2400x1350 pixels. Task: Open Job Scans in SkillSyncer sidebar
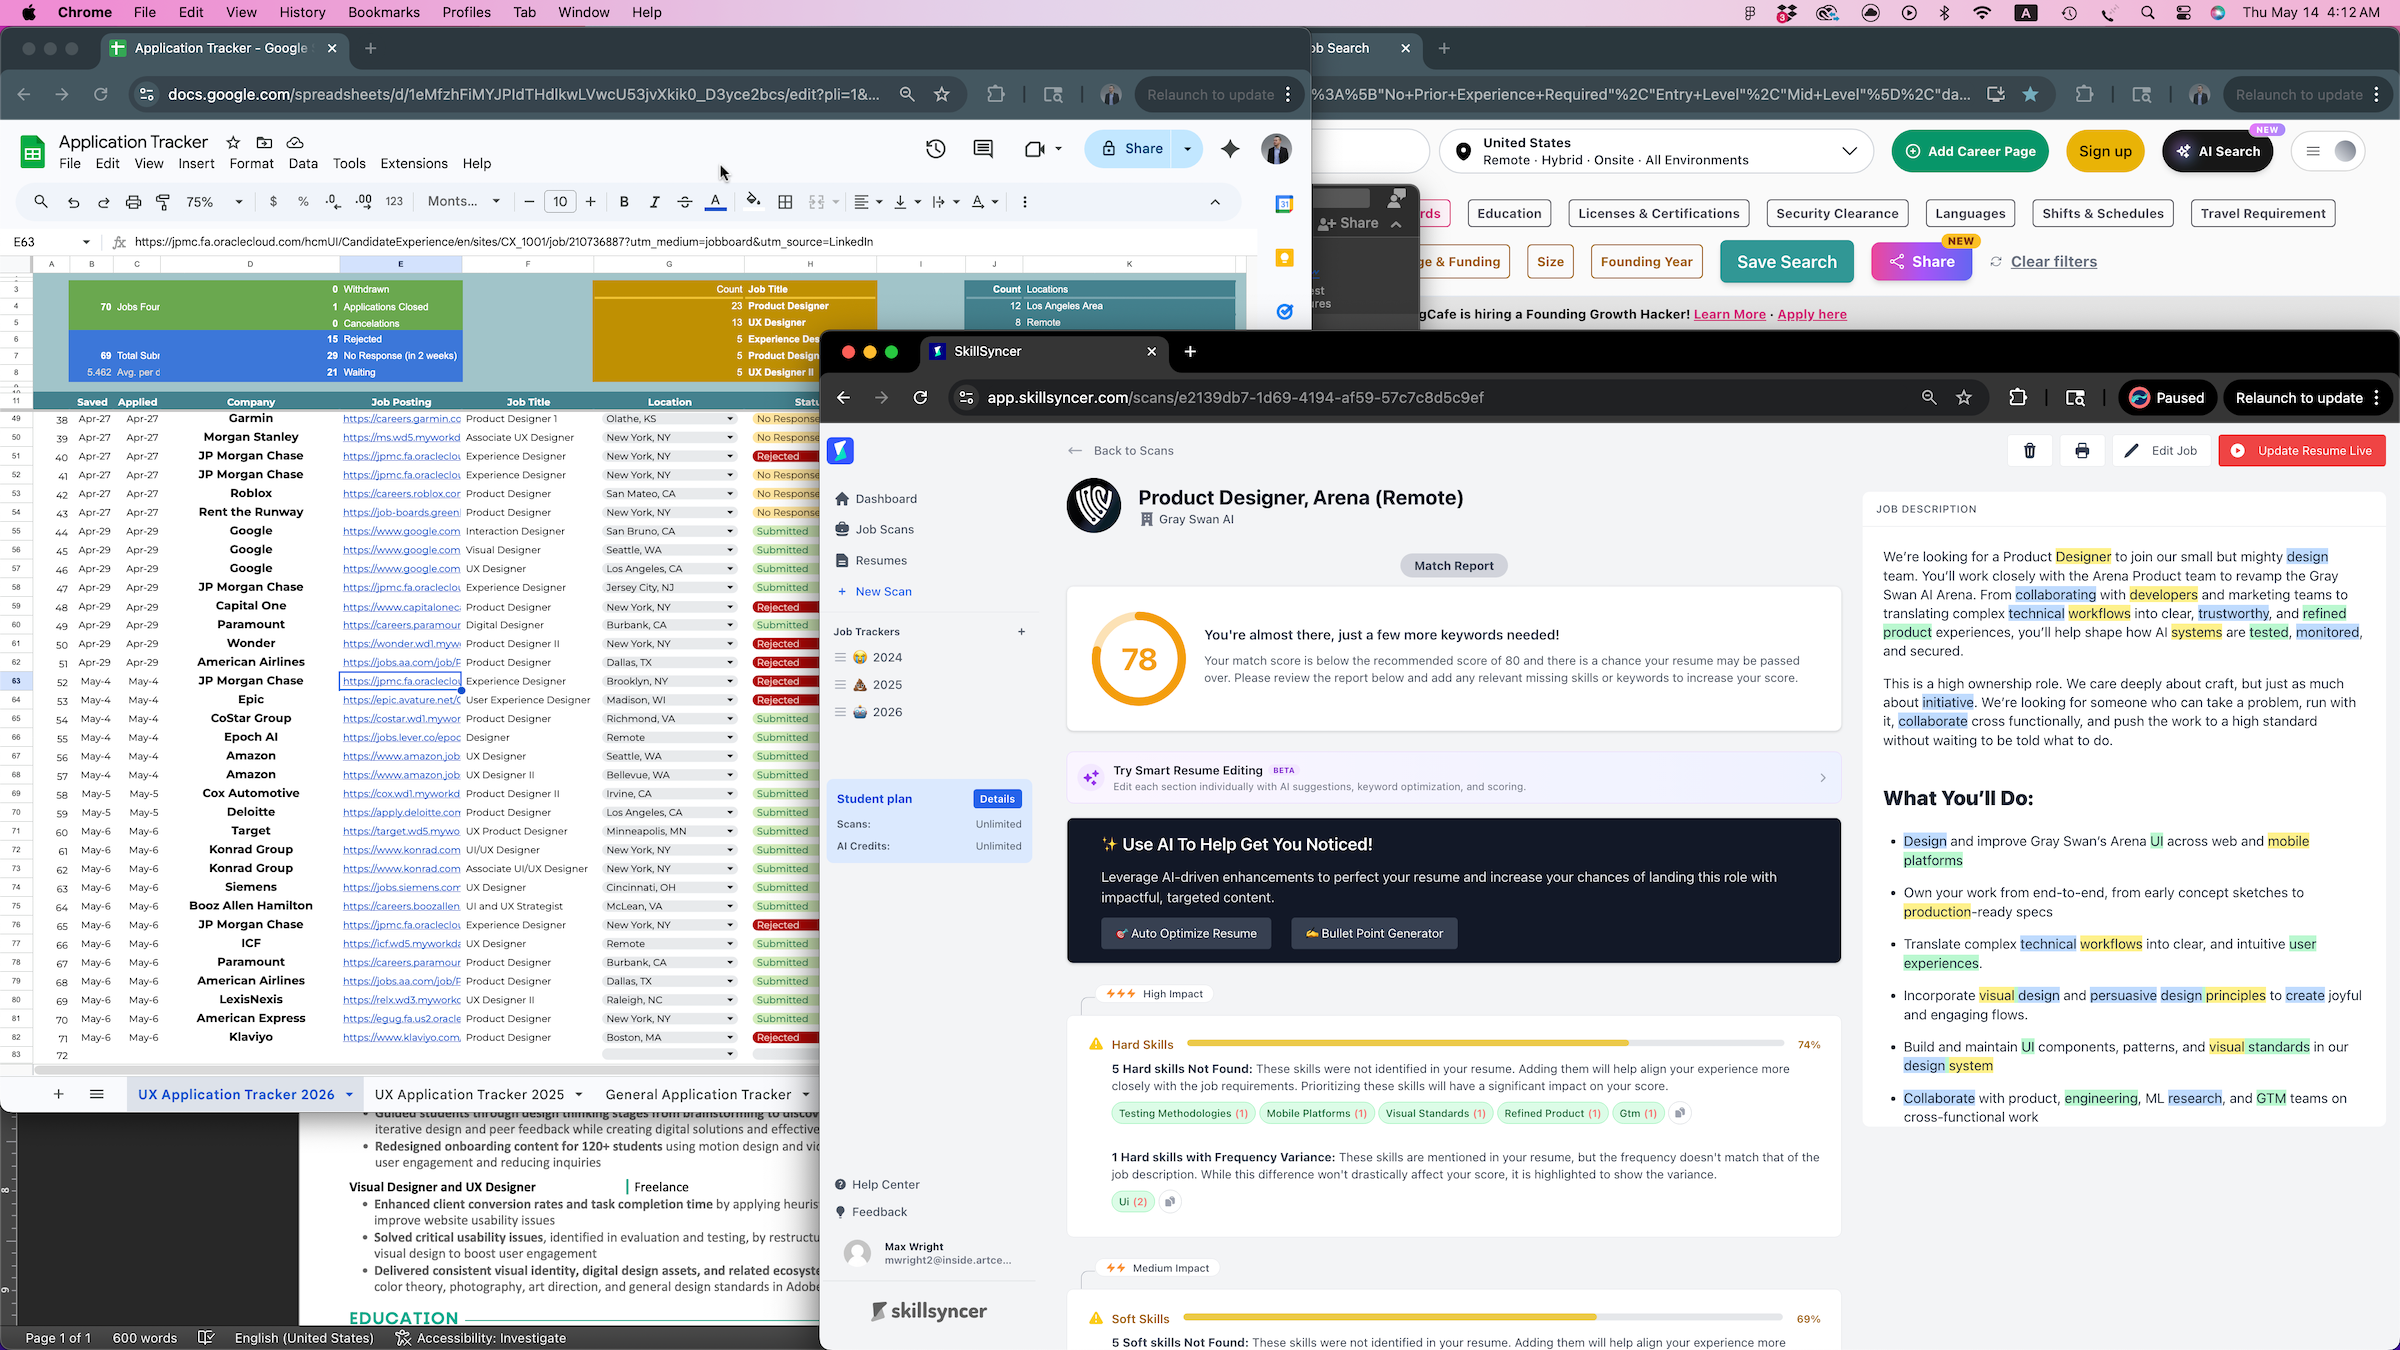884,530
